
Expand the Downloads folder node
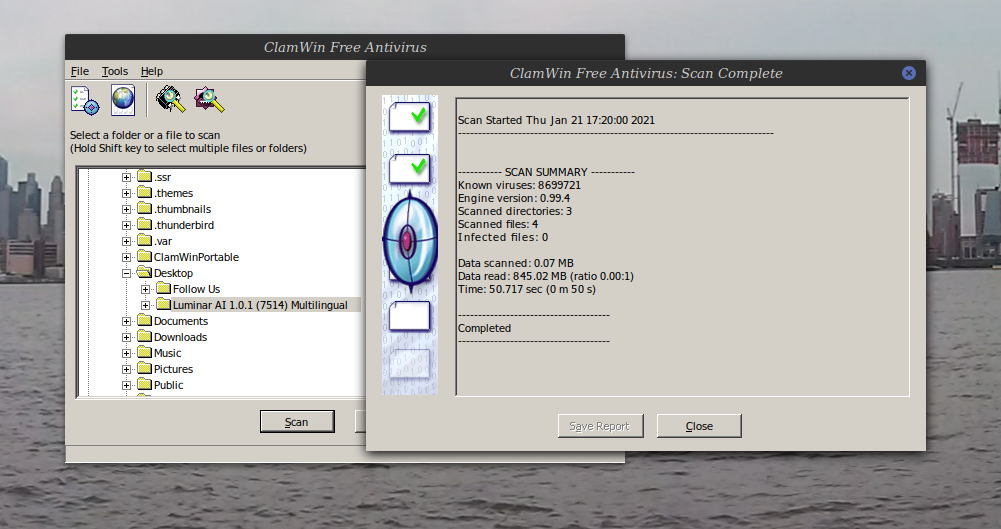pyautogui.click(x=126, y=337)
